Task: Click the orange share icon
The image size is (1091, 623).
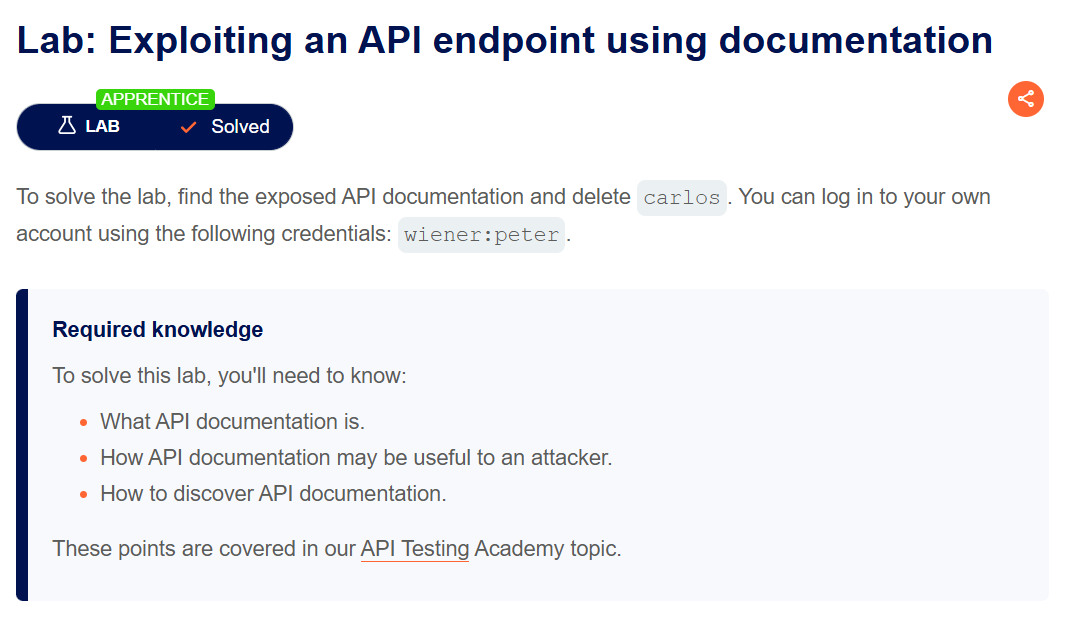Action: pos(1025,99)
